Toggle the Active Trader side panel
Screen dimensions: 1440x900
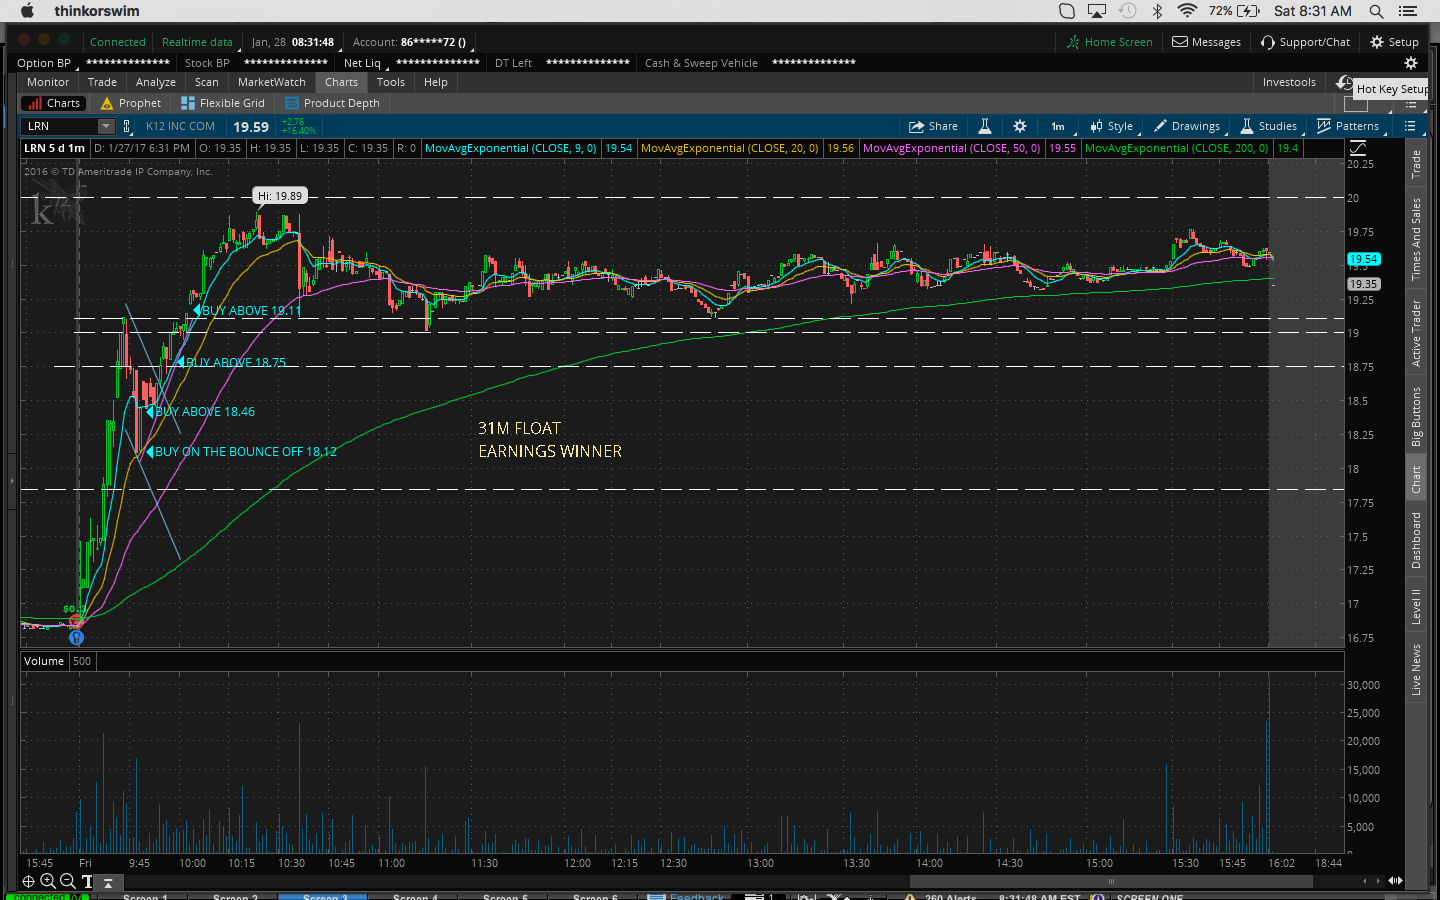point(1416,333)
